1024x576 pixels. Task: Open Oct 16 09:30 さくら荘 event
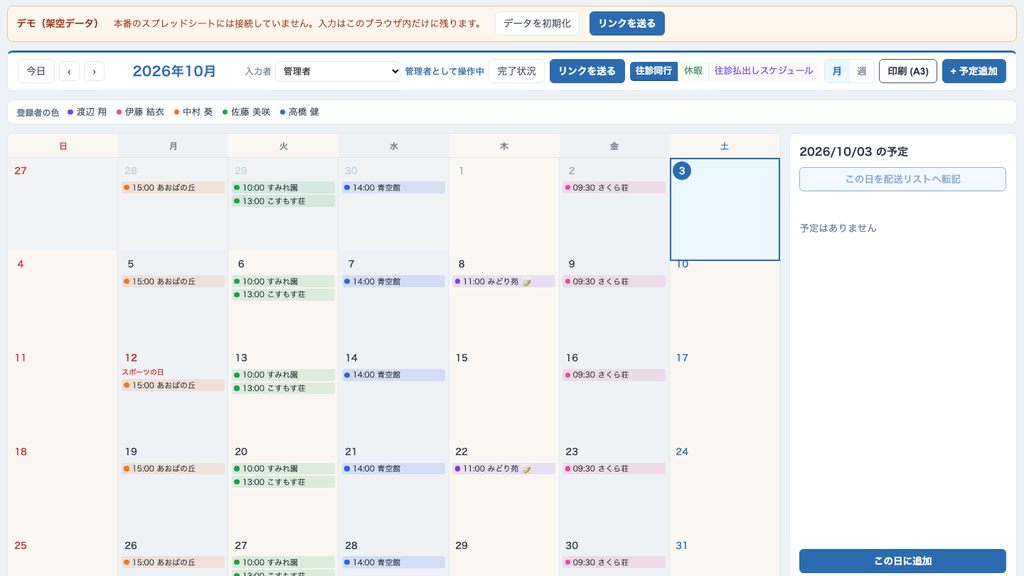(x=614, y=376)
